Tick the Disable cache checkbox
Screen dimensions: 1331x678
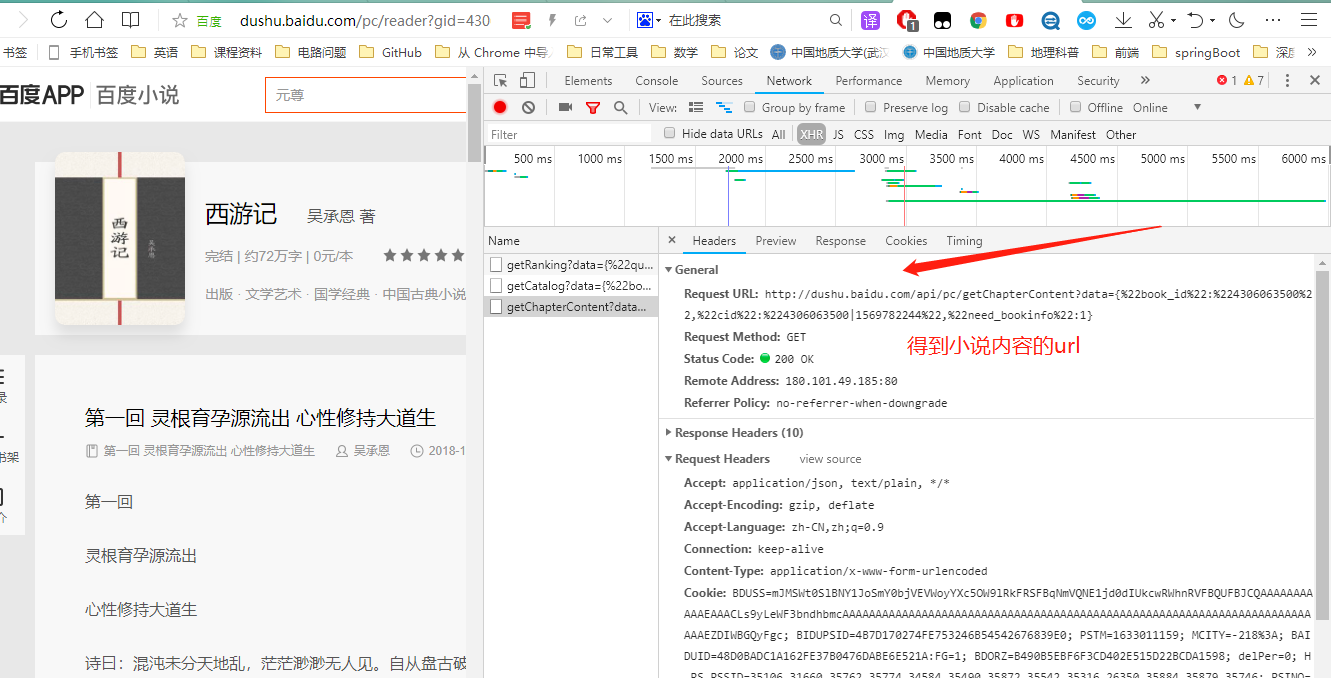click(x=965, y=107)
